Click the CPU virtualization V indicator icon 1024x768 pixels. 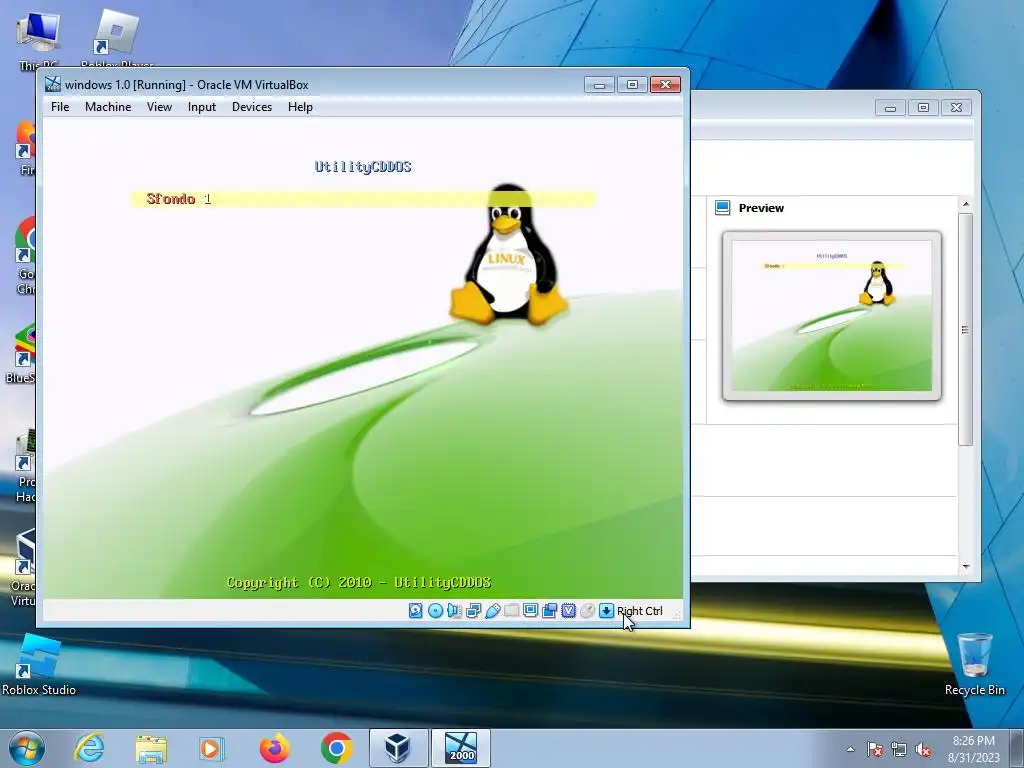[x=568, y=611]
